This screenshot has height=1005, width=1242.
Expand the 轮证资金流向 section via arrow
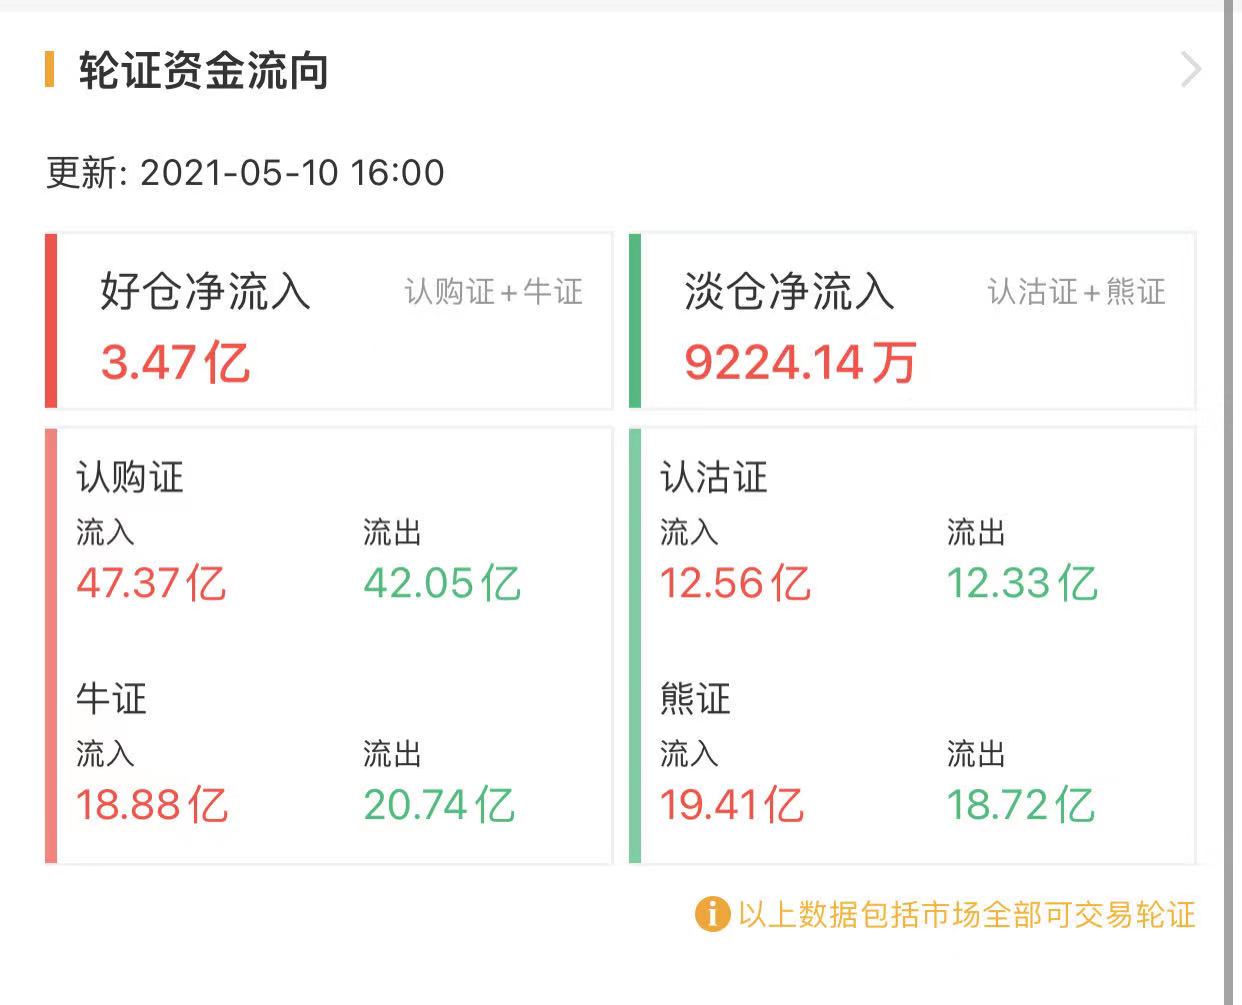pyautogui.click(x=1190, y=70)
